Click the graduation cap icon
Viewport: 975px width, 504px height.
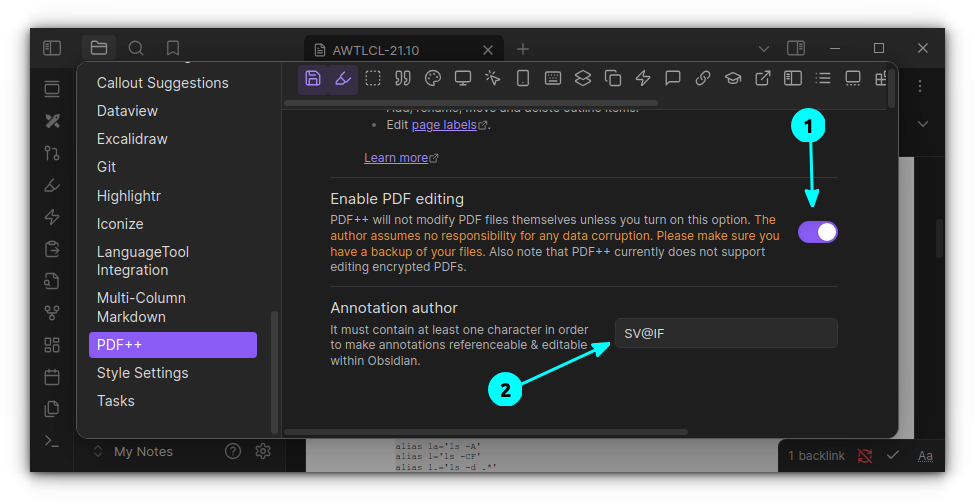(x=733, y=78)
